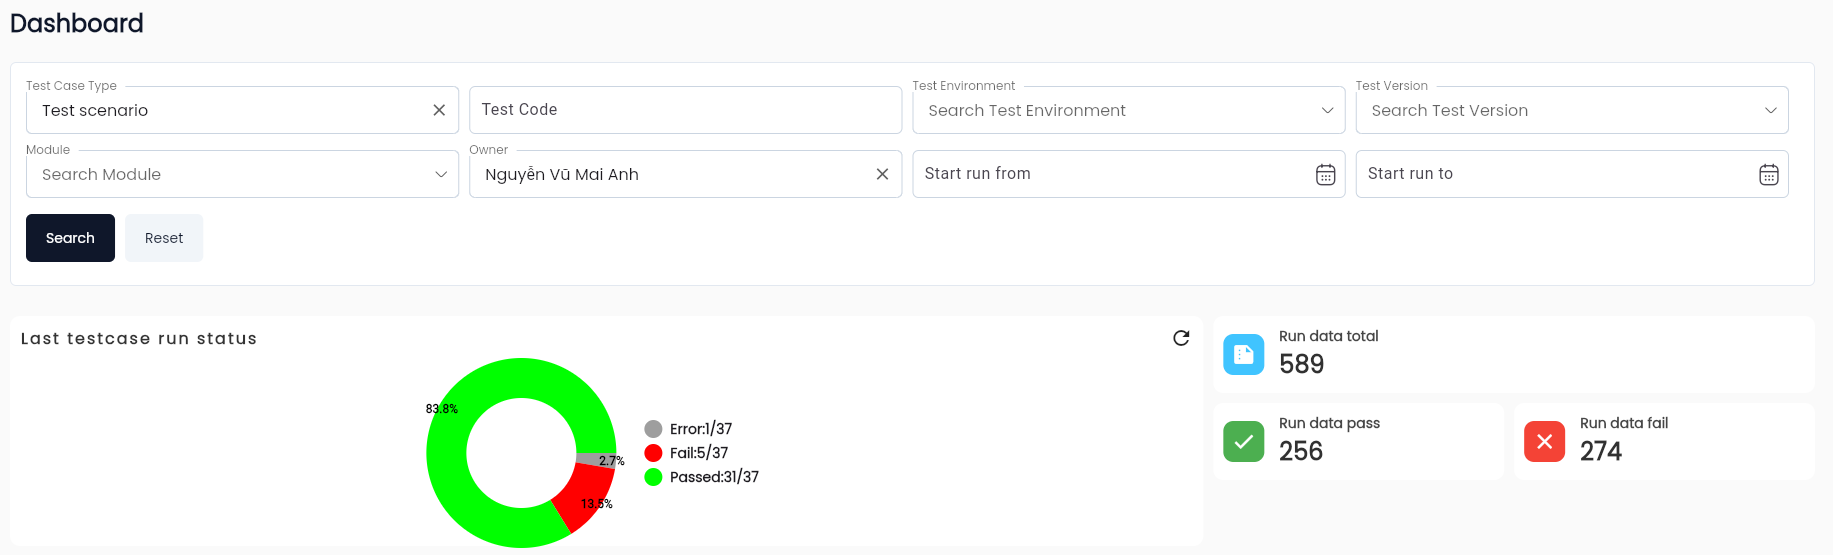Toggle the red Fail legend swatch

(x=653, y=453)
